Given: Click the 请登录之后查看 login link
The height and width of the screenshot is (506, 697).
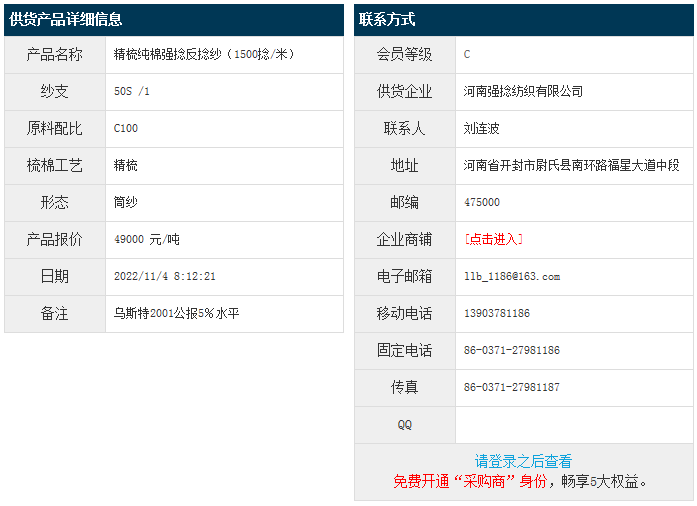Looking at the screenshot, I should [523, 461].
